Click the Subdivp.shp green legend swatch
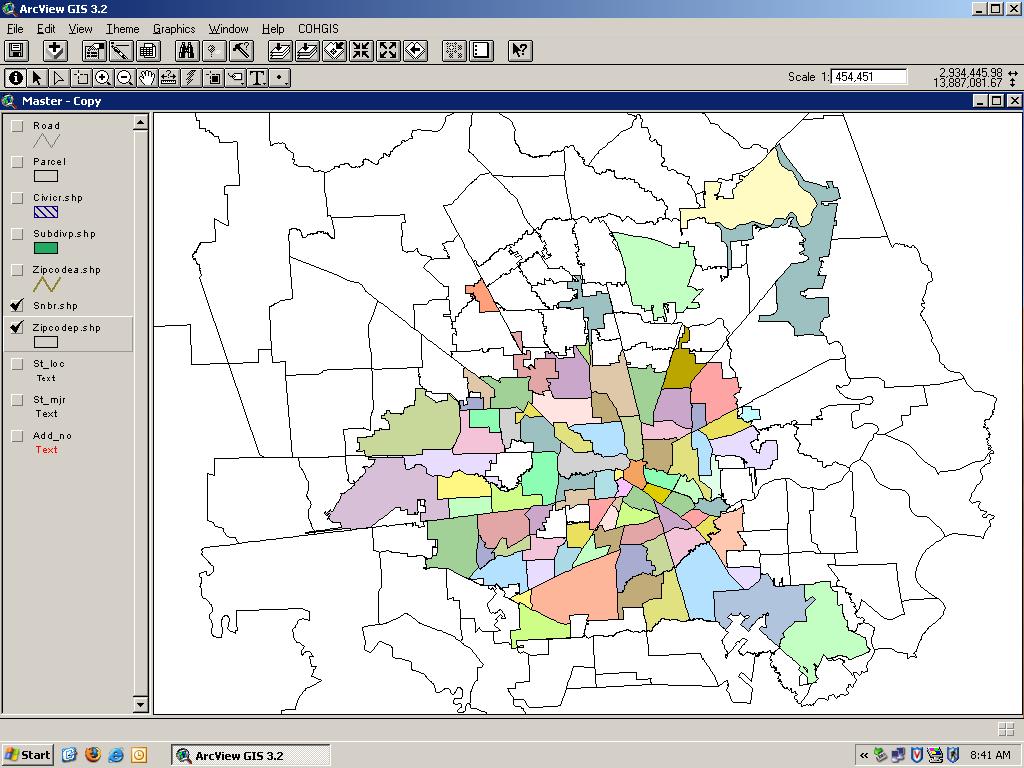The height and width of the screenshot is (768, 1024). click(x=46, y=248)
